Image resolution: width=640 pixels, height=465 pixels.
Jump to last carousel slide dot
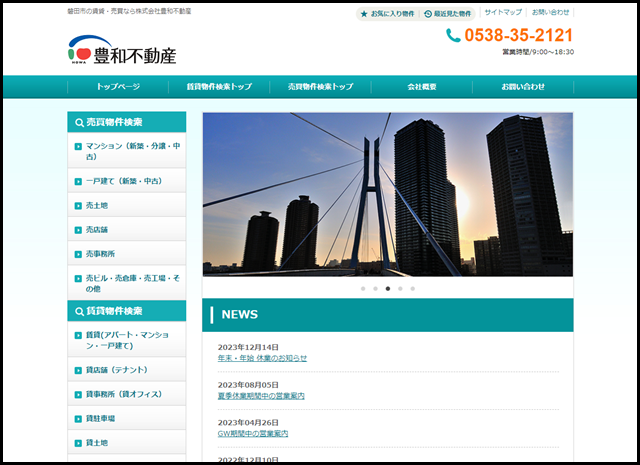(x=412, y=288)
